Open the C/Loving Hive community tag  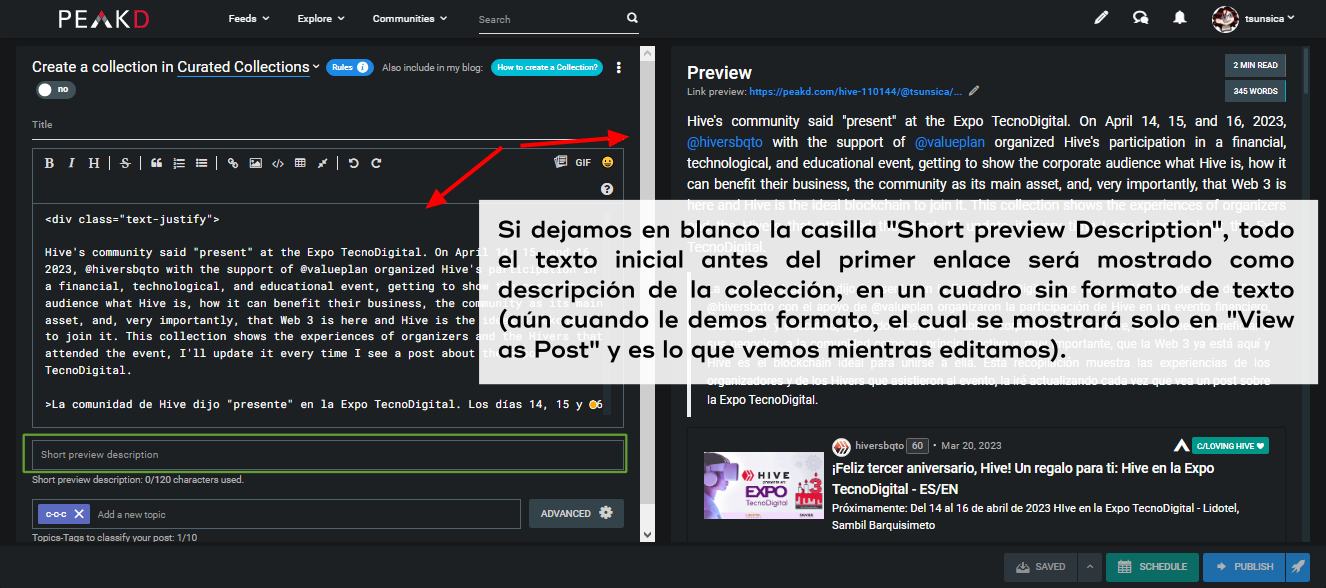click(x=1230, y=445)
